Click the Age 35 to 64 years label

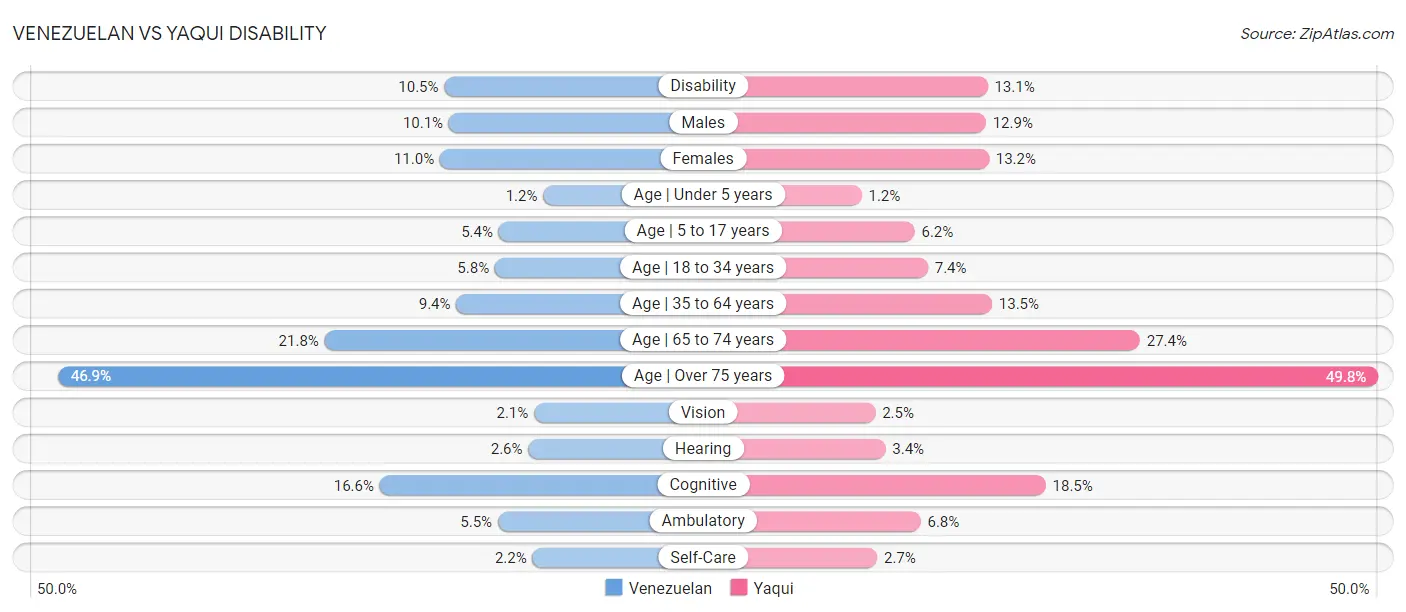point(703,303)
